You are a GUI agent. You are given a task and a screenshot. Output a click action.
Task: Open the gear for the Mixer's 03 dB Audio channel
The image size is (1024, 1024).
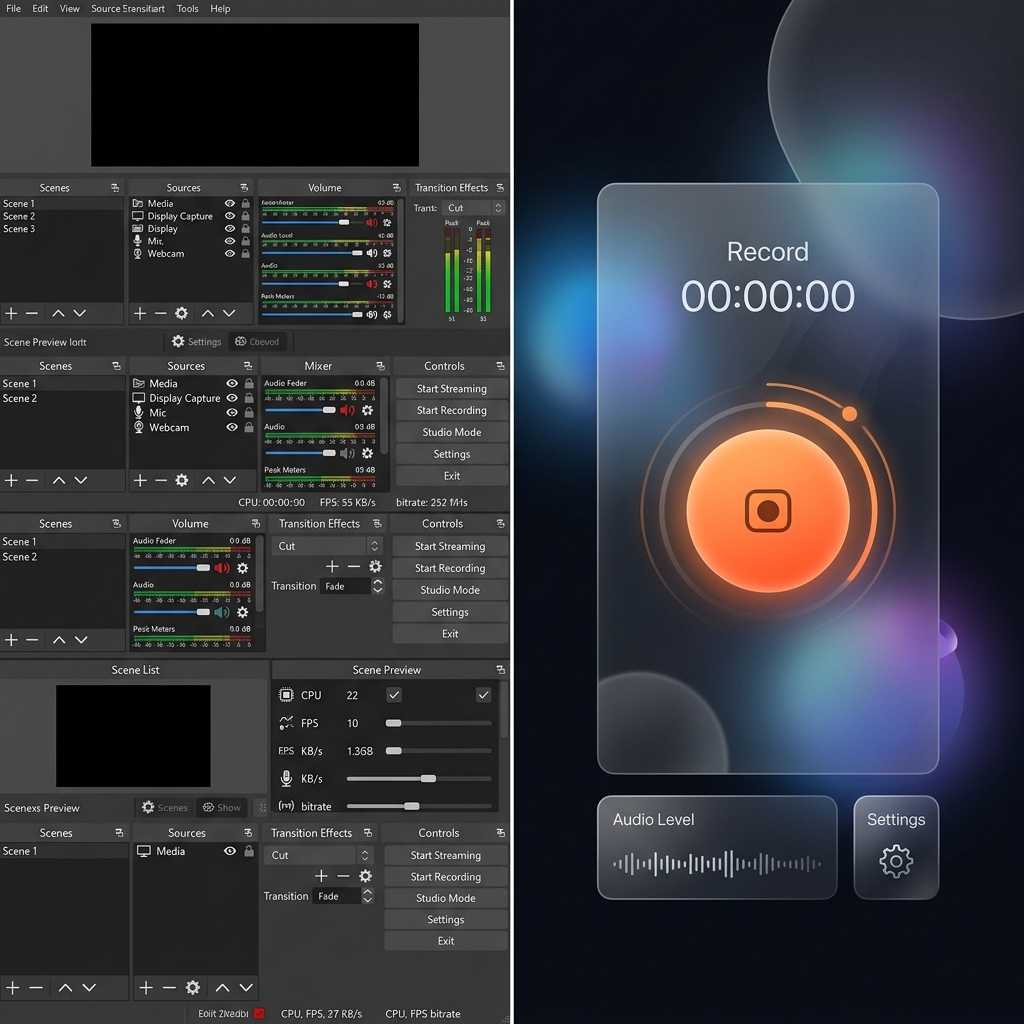tap(368, 453)
